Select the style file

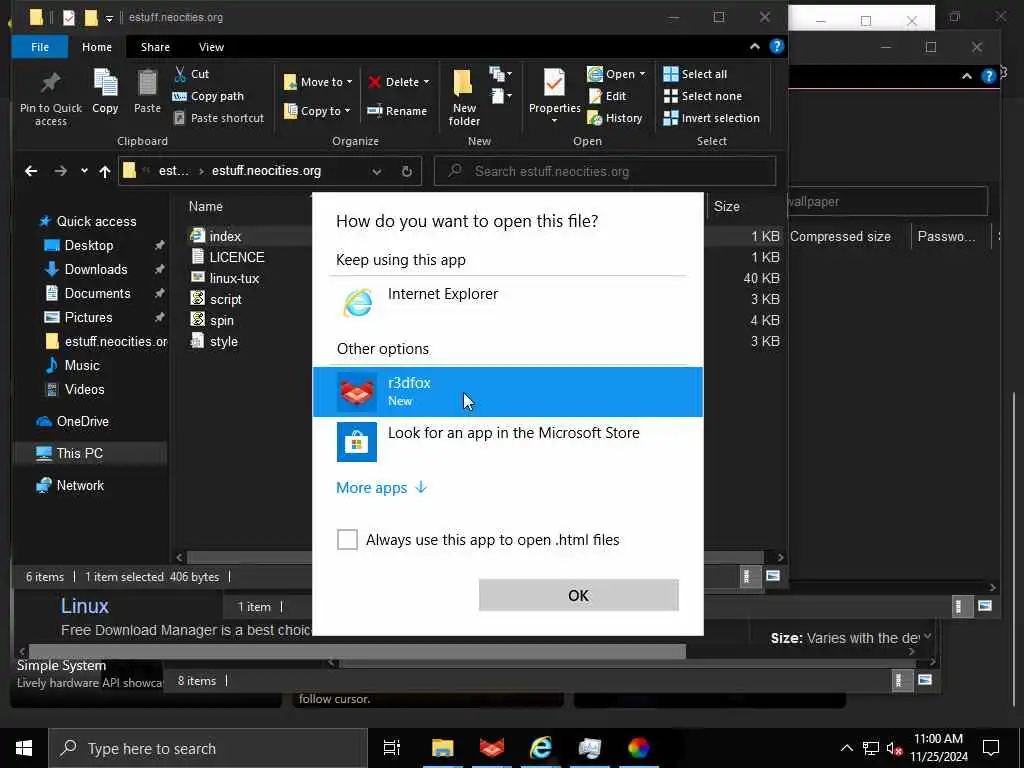click(223, 342)
